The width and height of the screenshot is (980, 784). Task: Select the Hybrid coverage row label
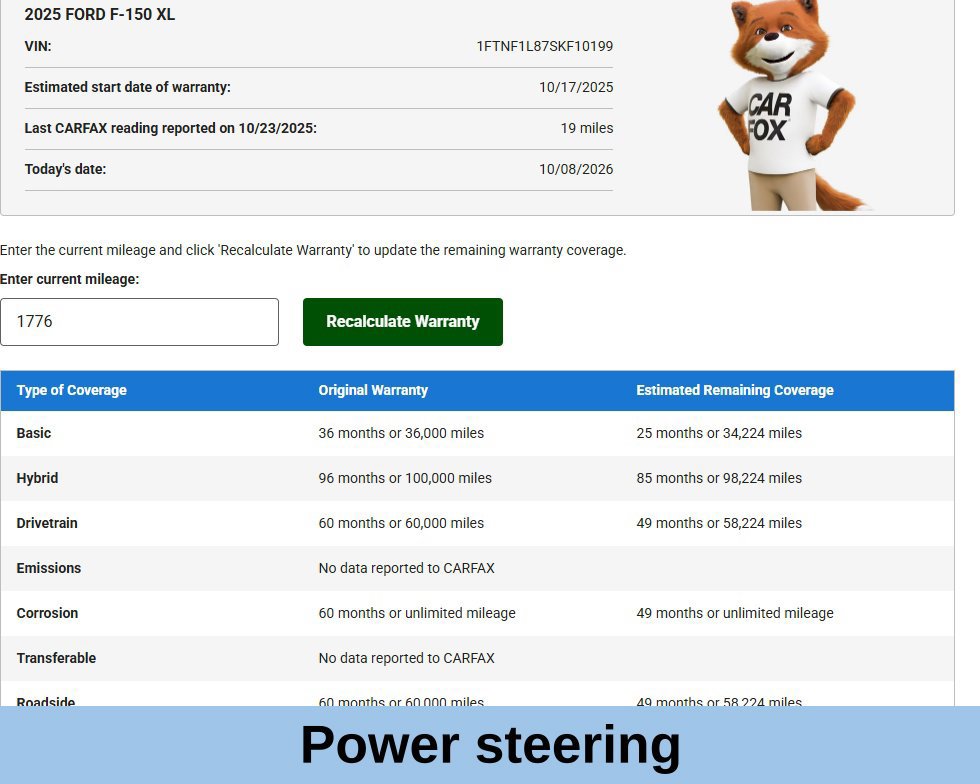[38, 478]
